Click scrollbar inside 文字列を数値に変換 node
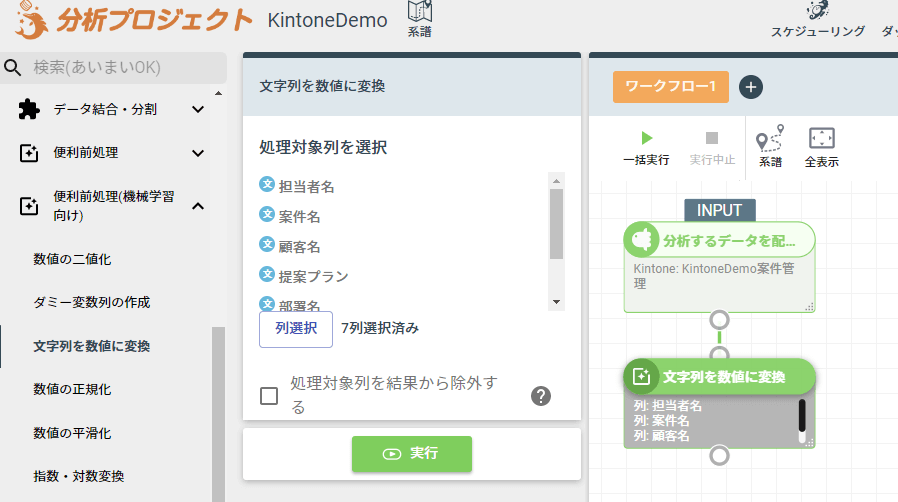The width and height of the screenshot is (898, 502). [x=802, y=416]
